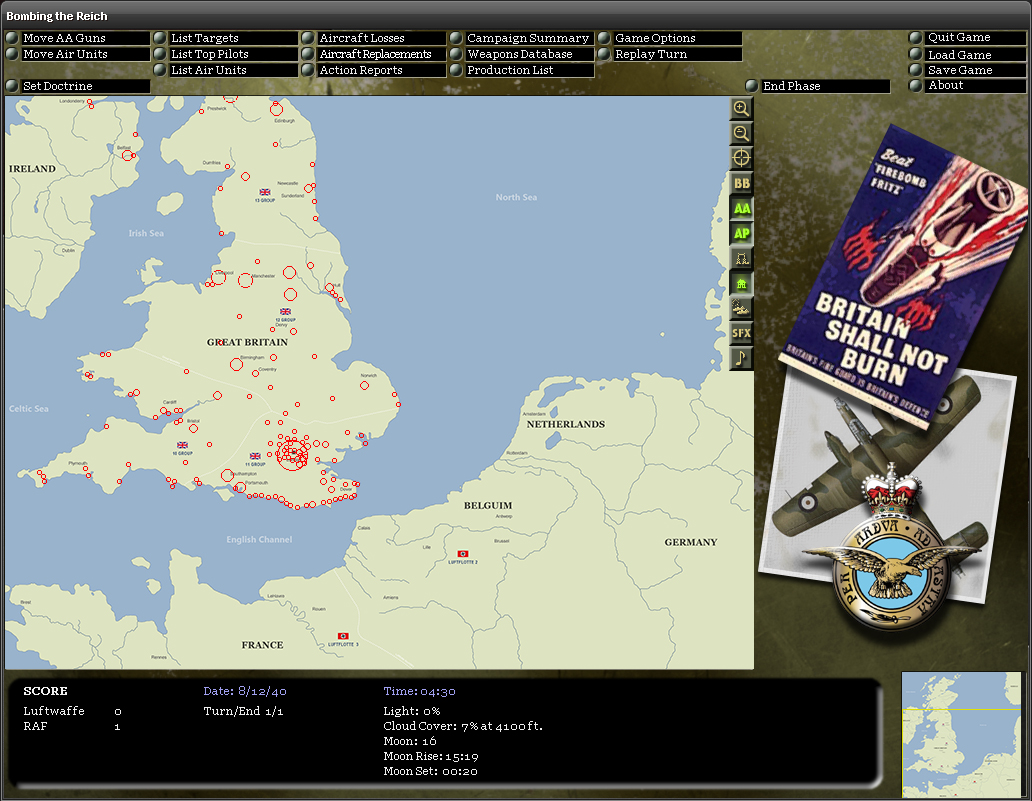Click the Time: 04:30 text
1032x801 pixels.
(x=419, y=691)
